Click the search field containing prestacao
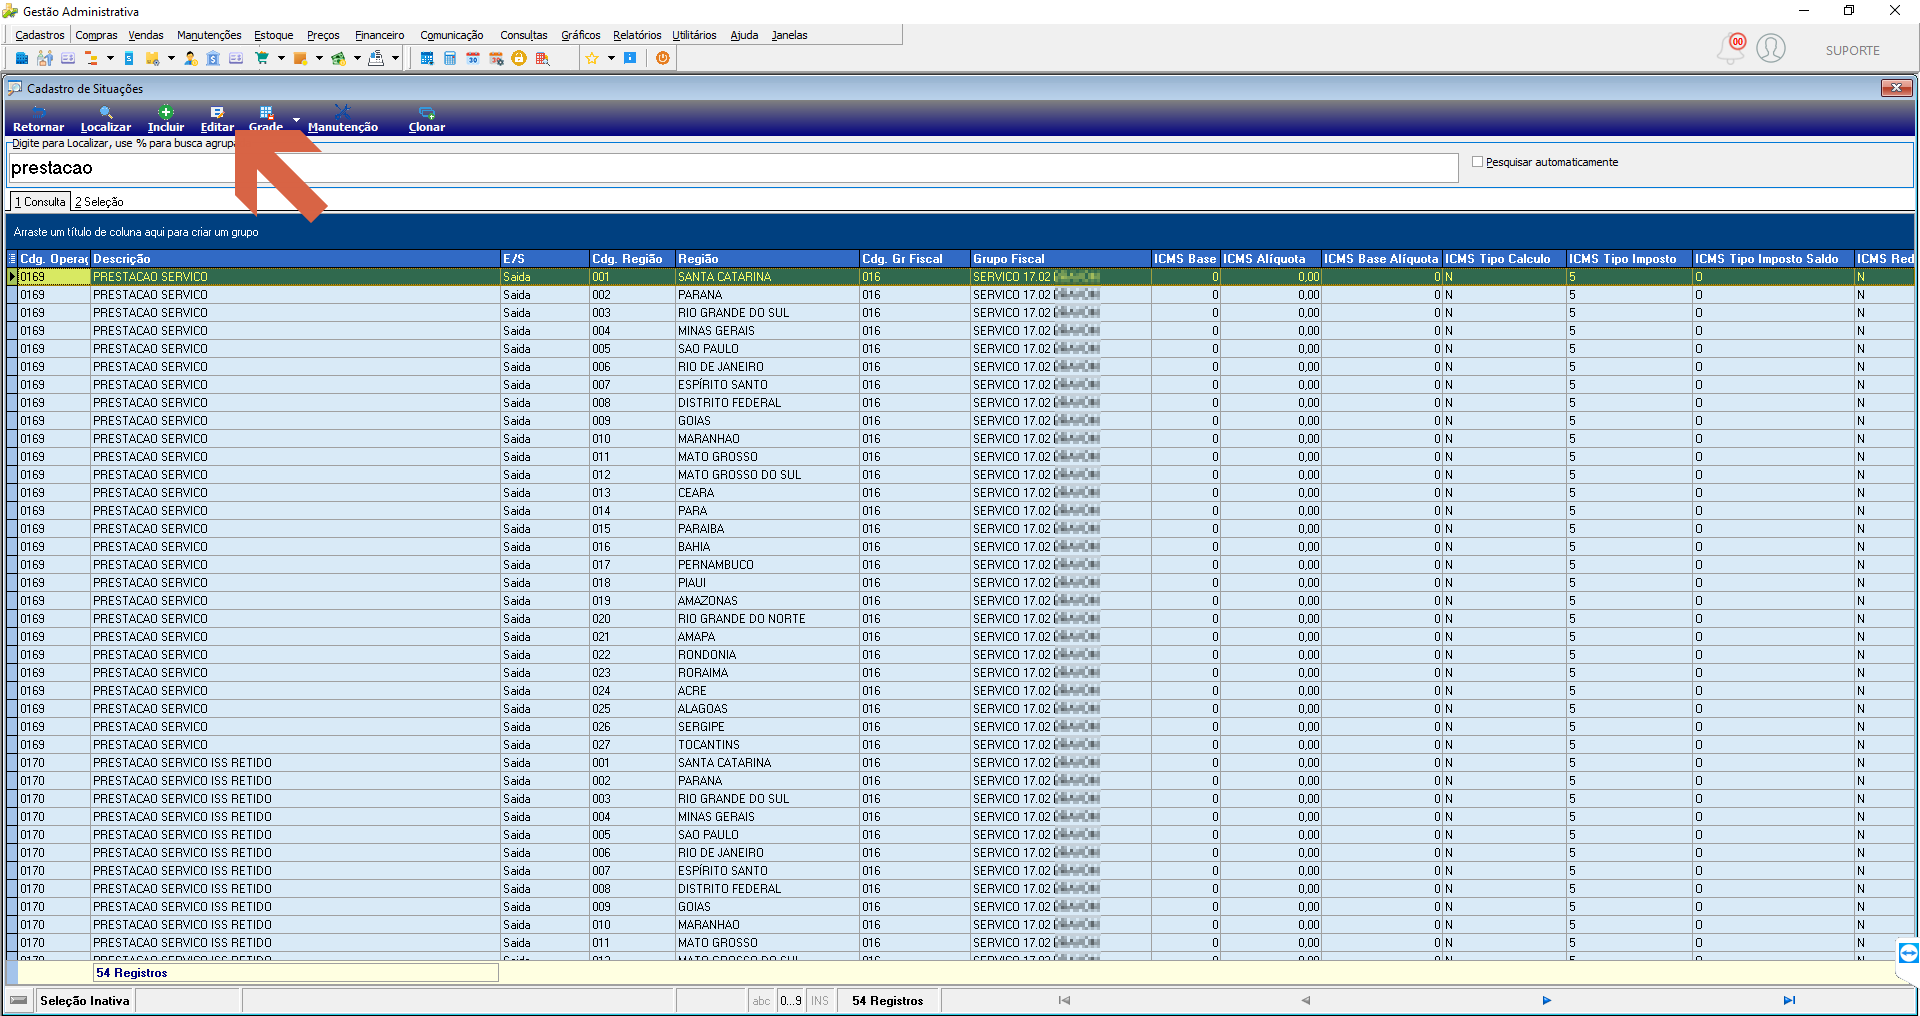This screenshot has width=1920, height=1016. click(x=733, y=168)
